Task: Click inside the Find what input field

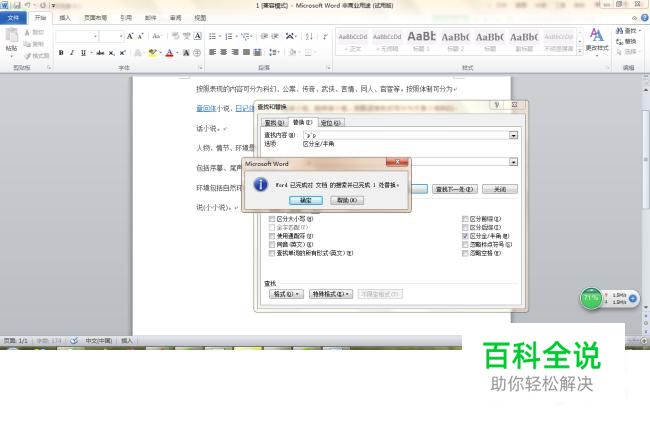Action: coord(406,135)
